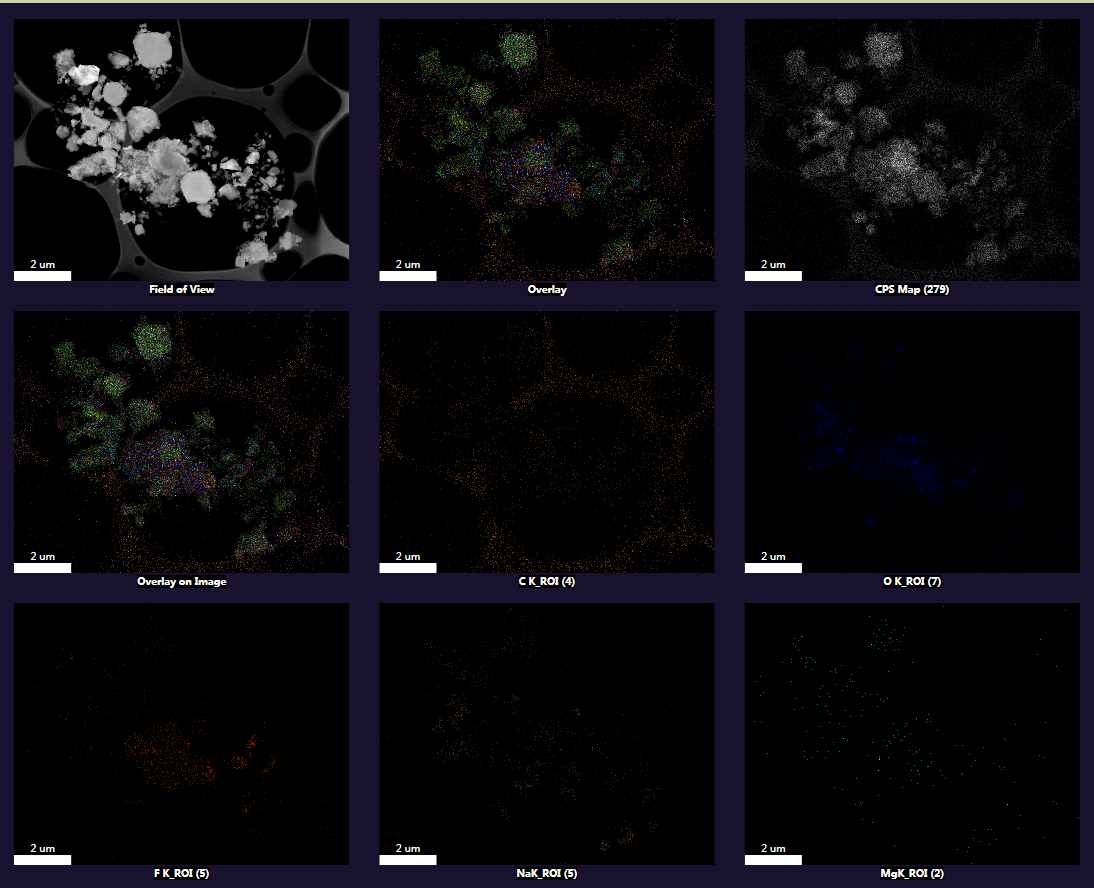This screenshot has width=1094, height=888.
Task: Open the Overlay element map
Action: point(547,150)
